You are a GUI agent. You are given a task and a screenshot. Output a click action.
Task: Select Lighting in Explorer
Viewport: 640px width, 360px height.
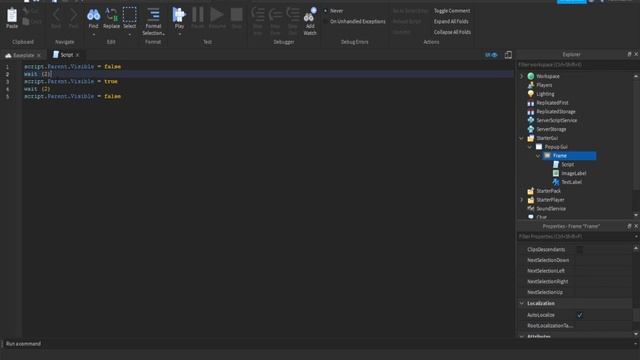[x=545, y=94]
